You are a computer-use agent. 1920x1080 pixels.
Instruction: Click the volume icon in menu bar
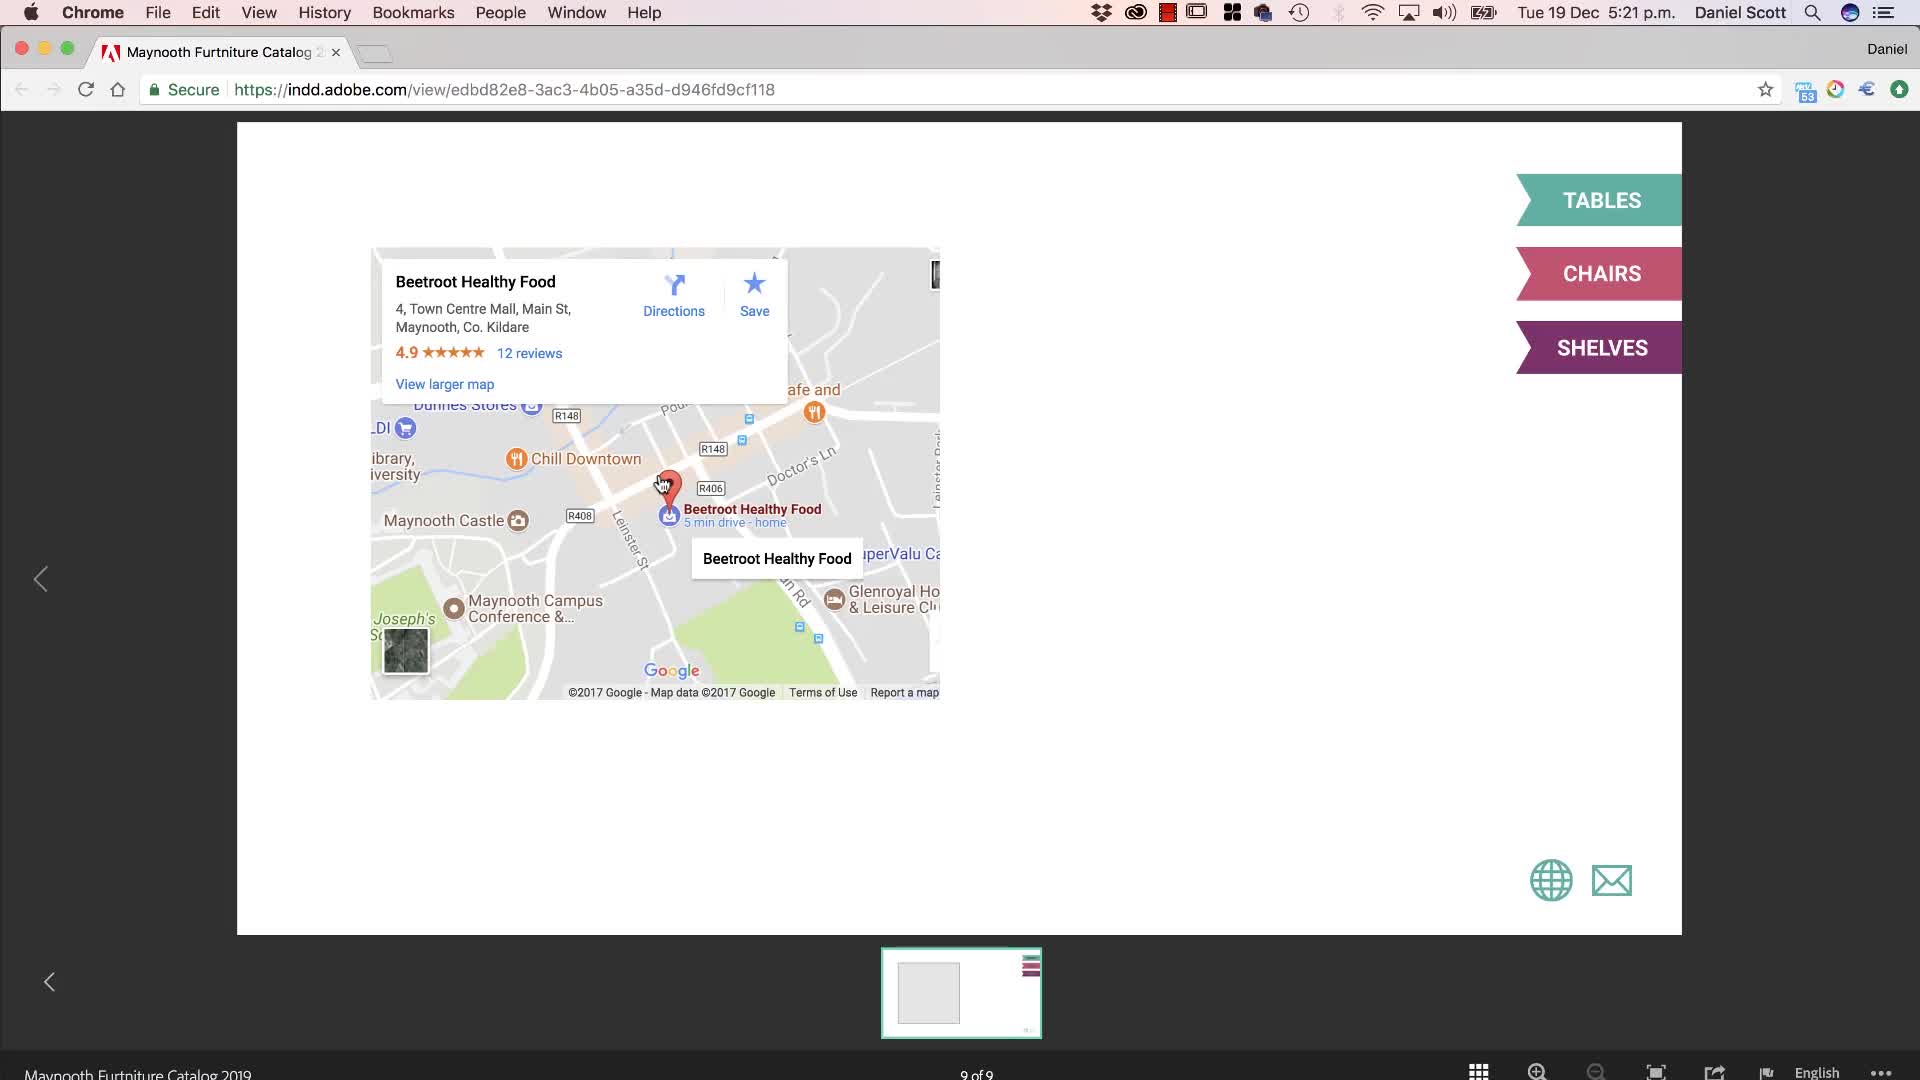[x=1444, y=12]
